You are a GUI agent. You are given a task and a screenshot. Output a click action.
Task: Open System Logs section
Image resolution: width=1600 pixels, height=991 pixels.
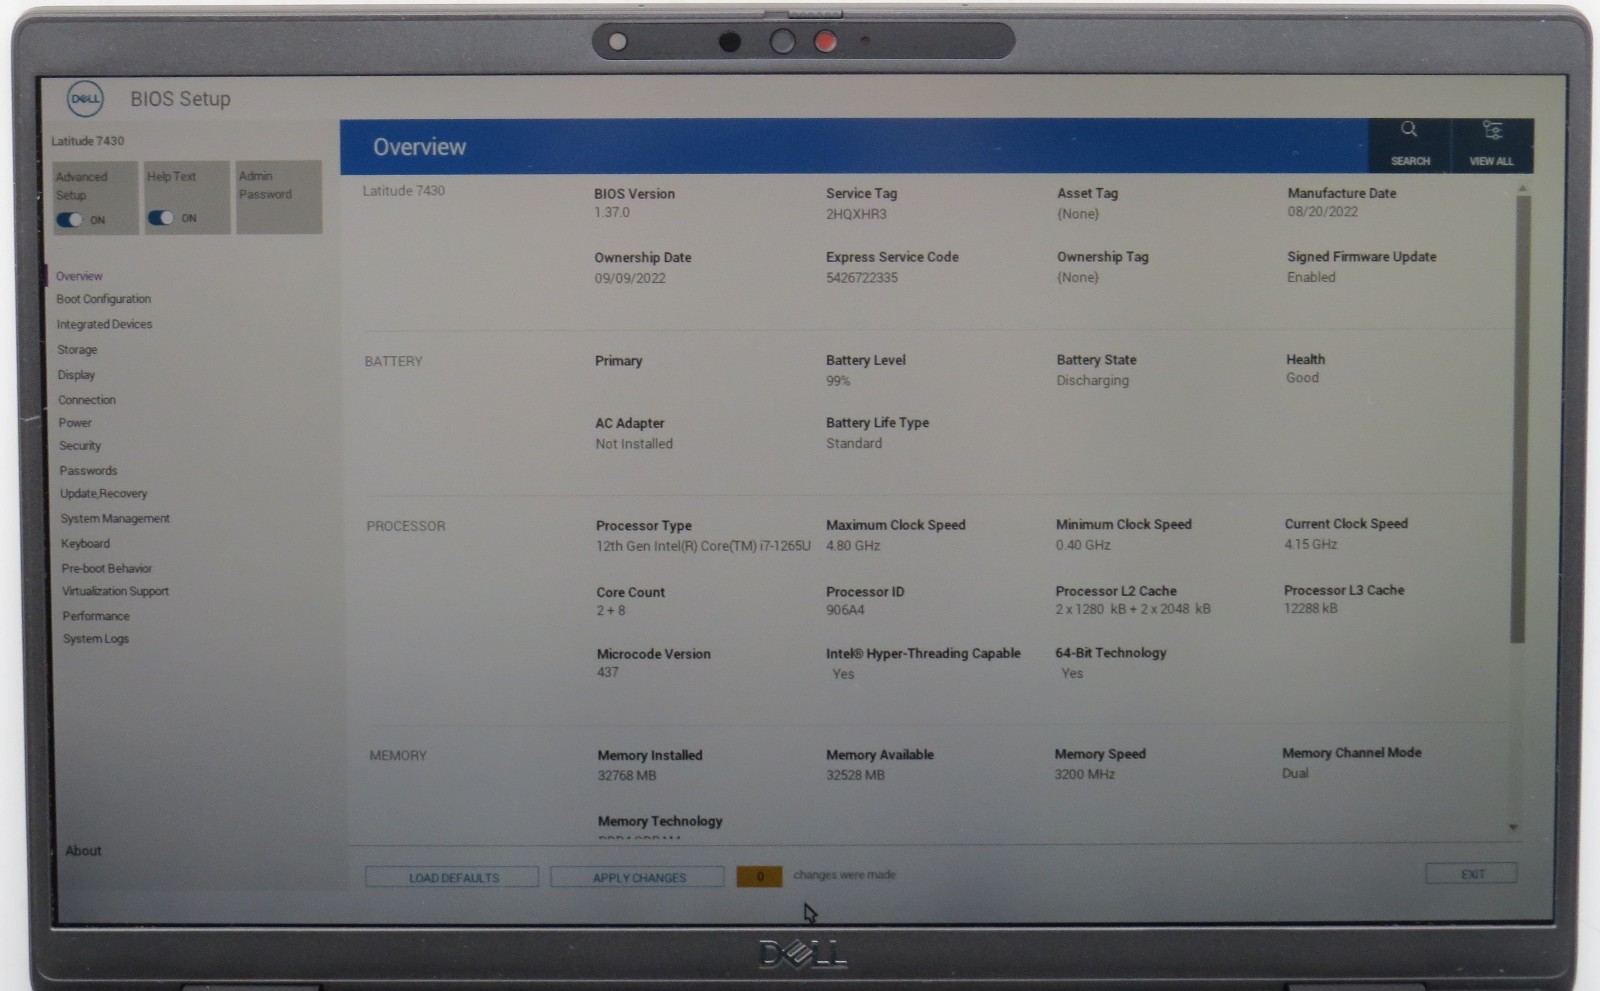coord(96,639)
